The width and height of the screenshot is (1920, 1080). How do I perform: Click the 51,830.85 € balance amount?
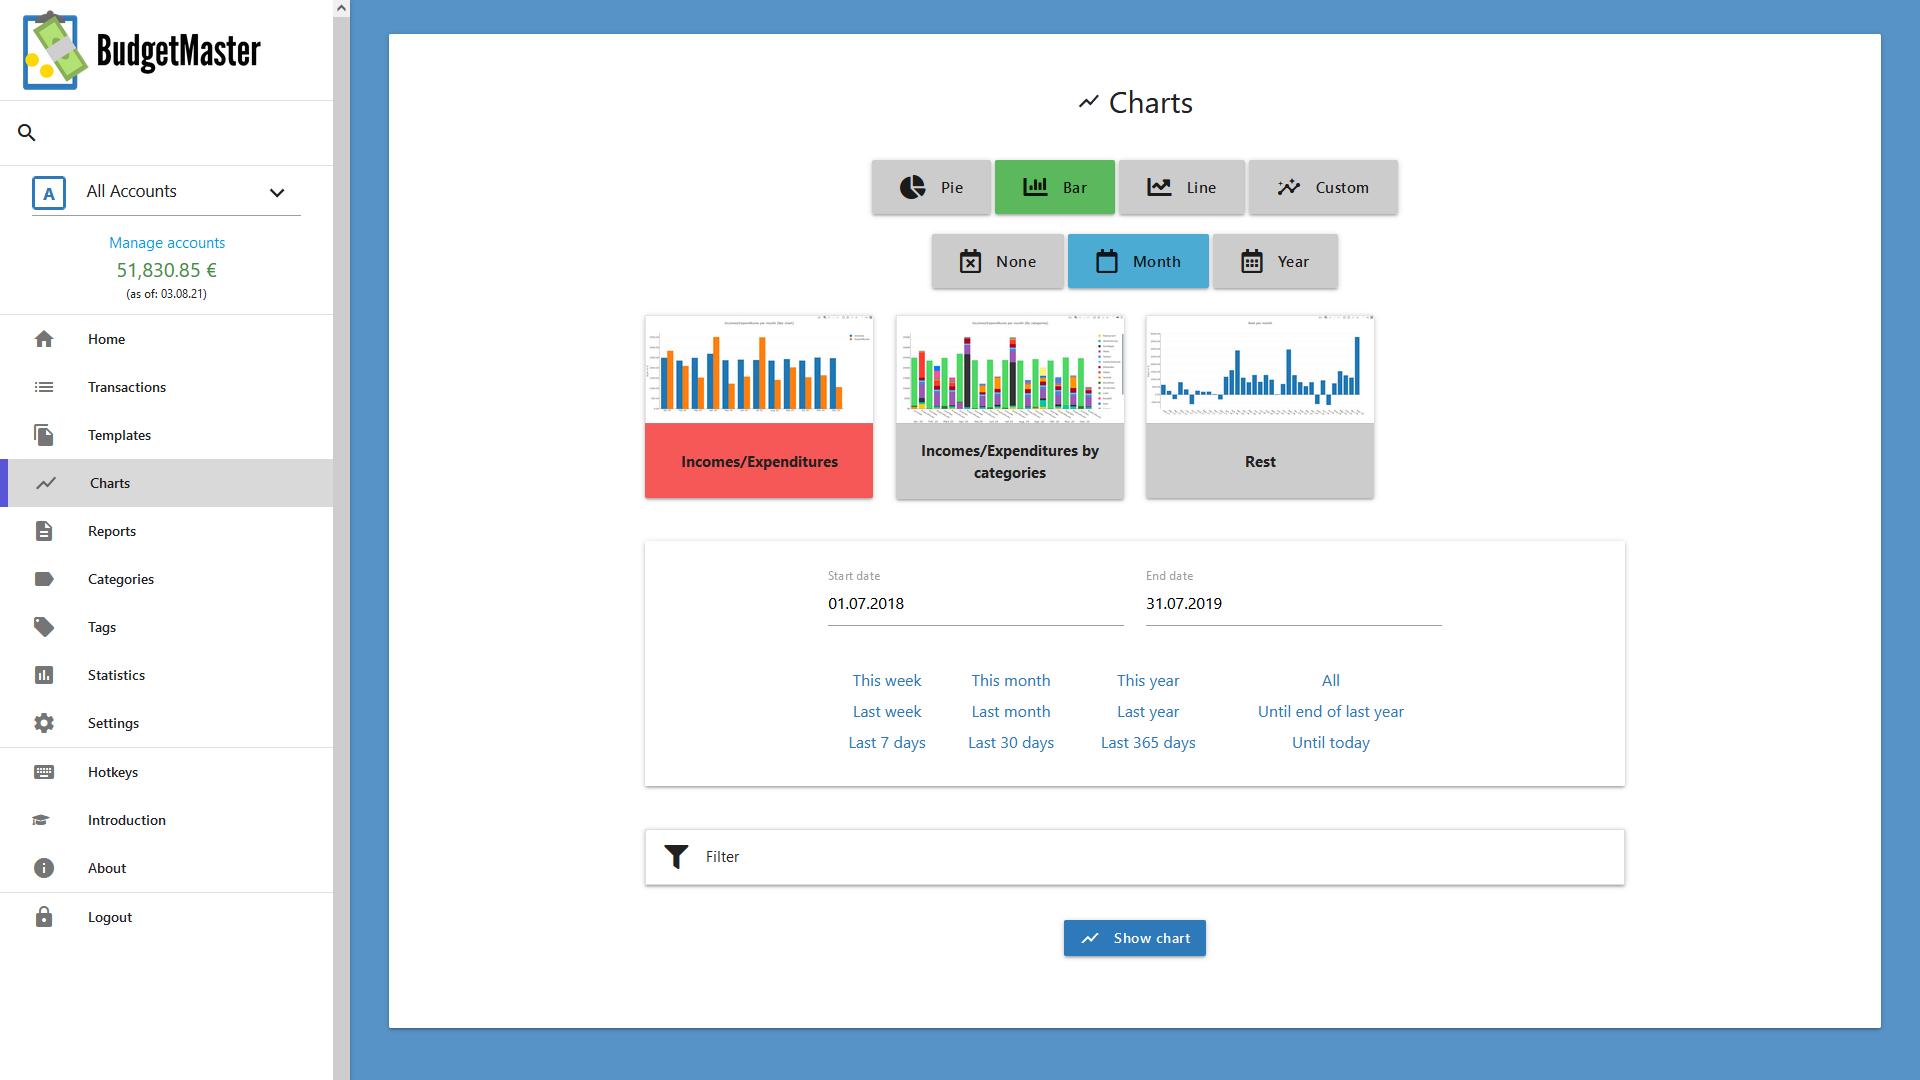click(167, 270)
